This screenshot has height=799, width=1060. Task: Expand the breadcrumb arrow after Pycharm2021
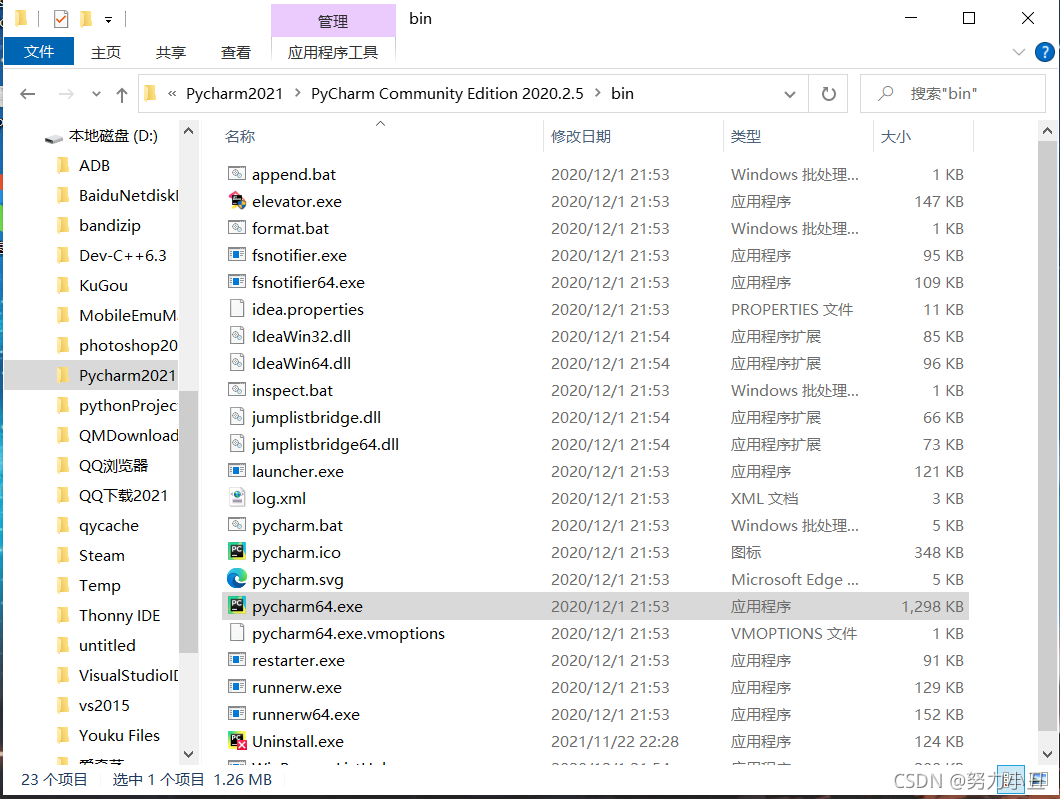pos(297,93)
